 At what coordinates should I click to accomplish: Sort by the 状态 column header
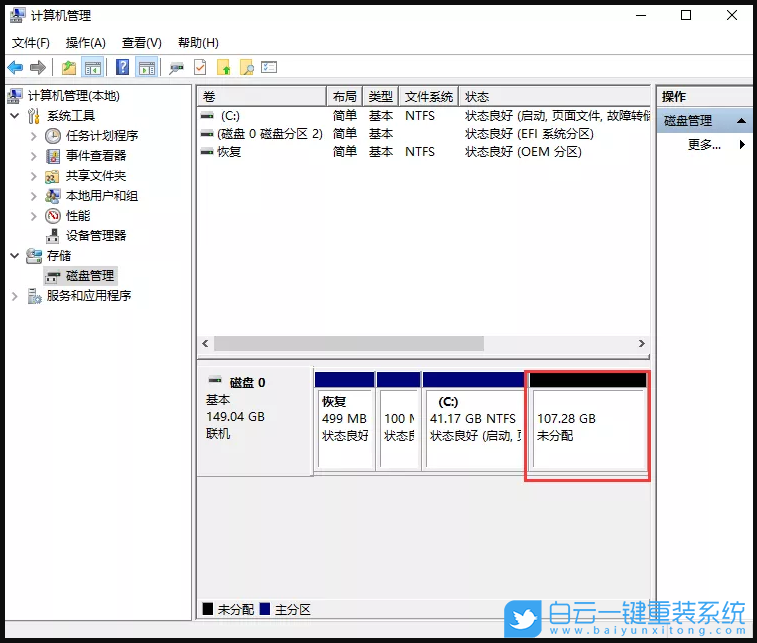pyautogui.click(x=555, y=97)
